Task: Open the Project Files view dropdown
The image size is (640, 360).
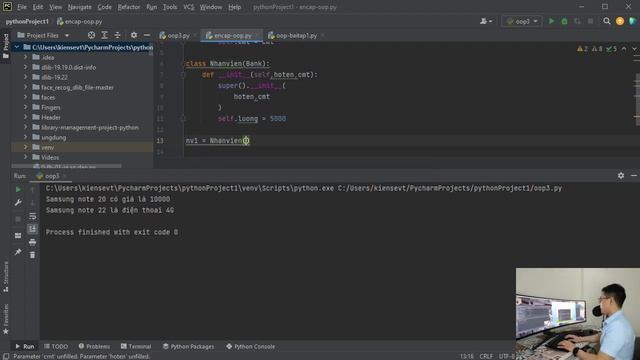Action: (x=43, y=36)
